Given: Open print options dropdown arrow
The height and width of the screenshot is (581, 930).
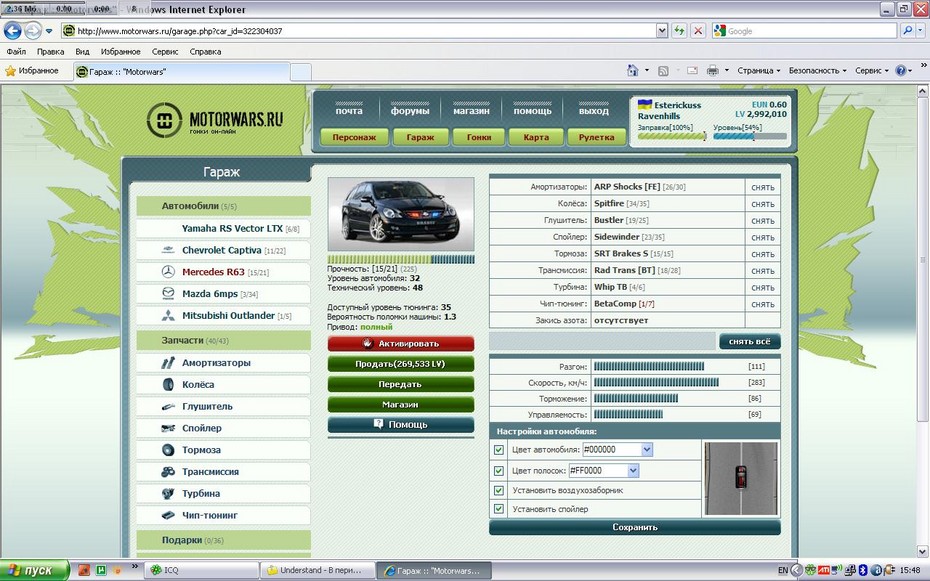Looking at the screenshot, I should click(727, 71).
